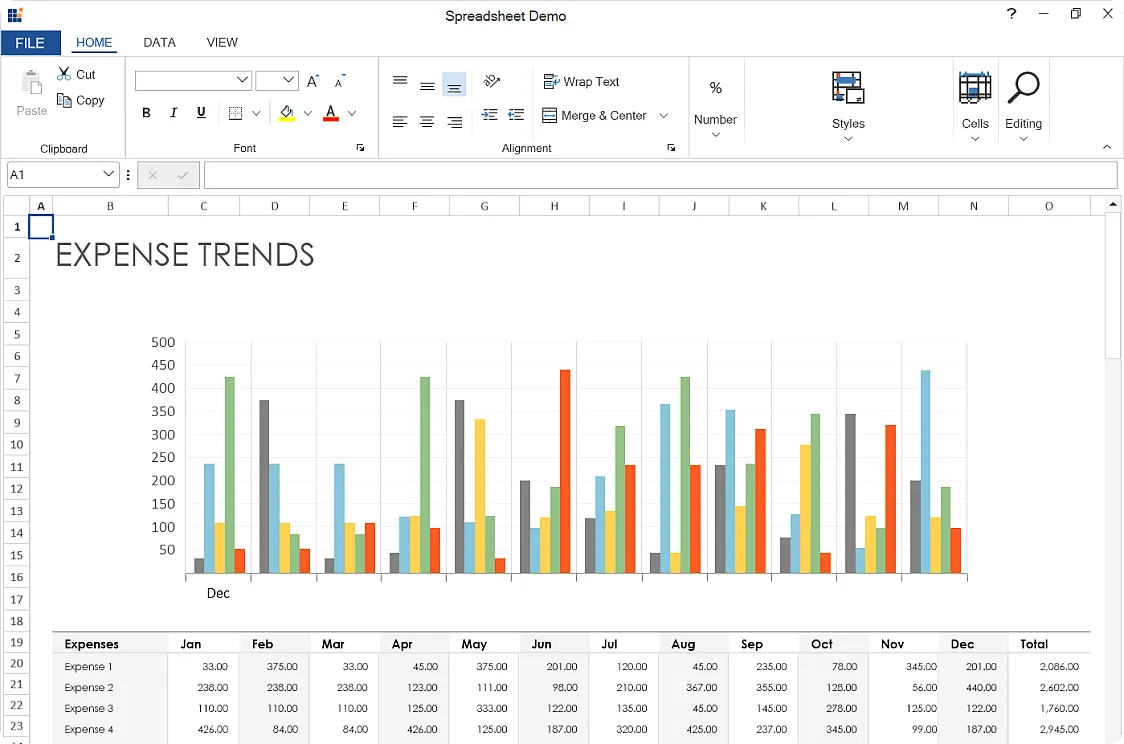Viewport: 1124px width, 744px height.
Task: Click the red font color swatch
Action: pyautogui.click(x=330, y=118)
